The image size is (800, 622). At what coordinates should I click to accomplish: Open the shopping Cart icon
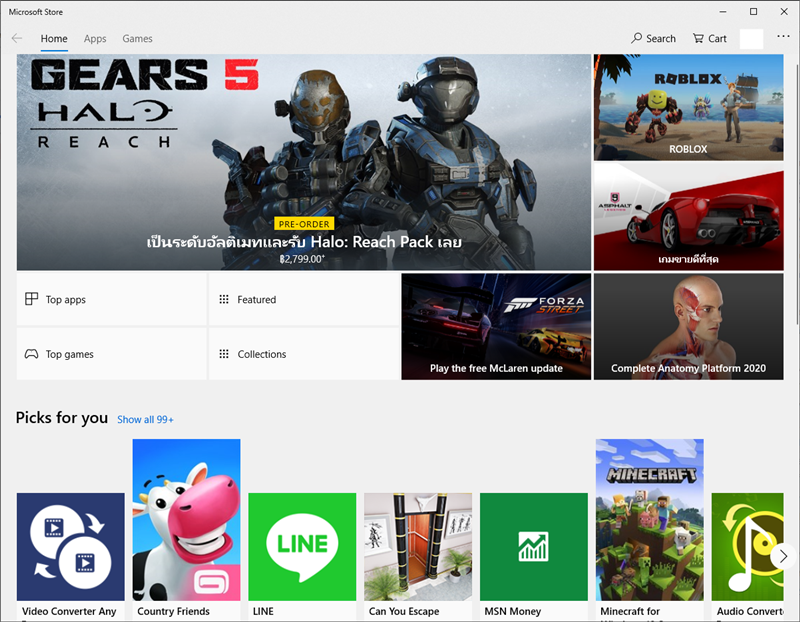point(698,38)
